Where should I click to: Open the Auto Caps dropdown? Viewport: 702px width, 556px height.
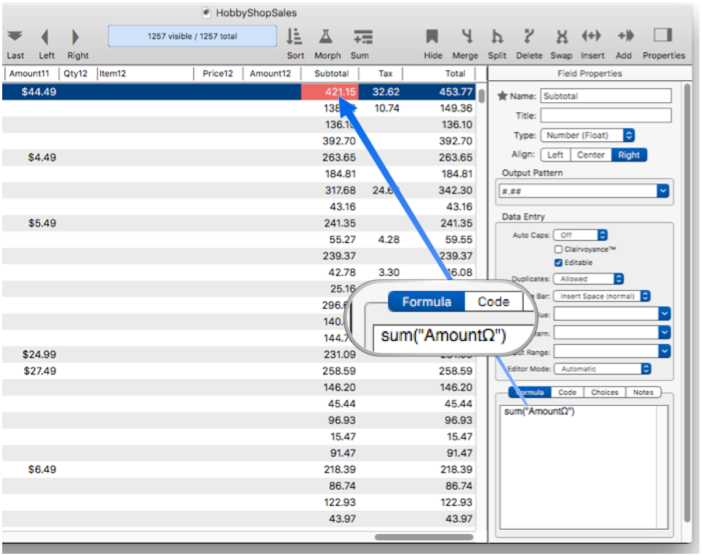[x=580, y=234]
